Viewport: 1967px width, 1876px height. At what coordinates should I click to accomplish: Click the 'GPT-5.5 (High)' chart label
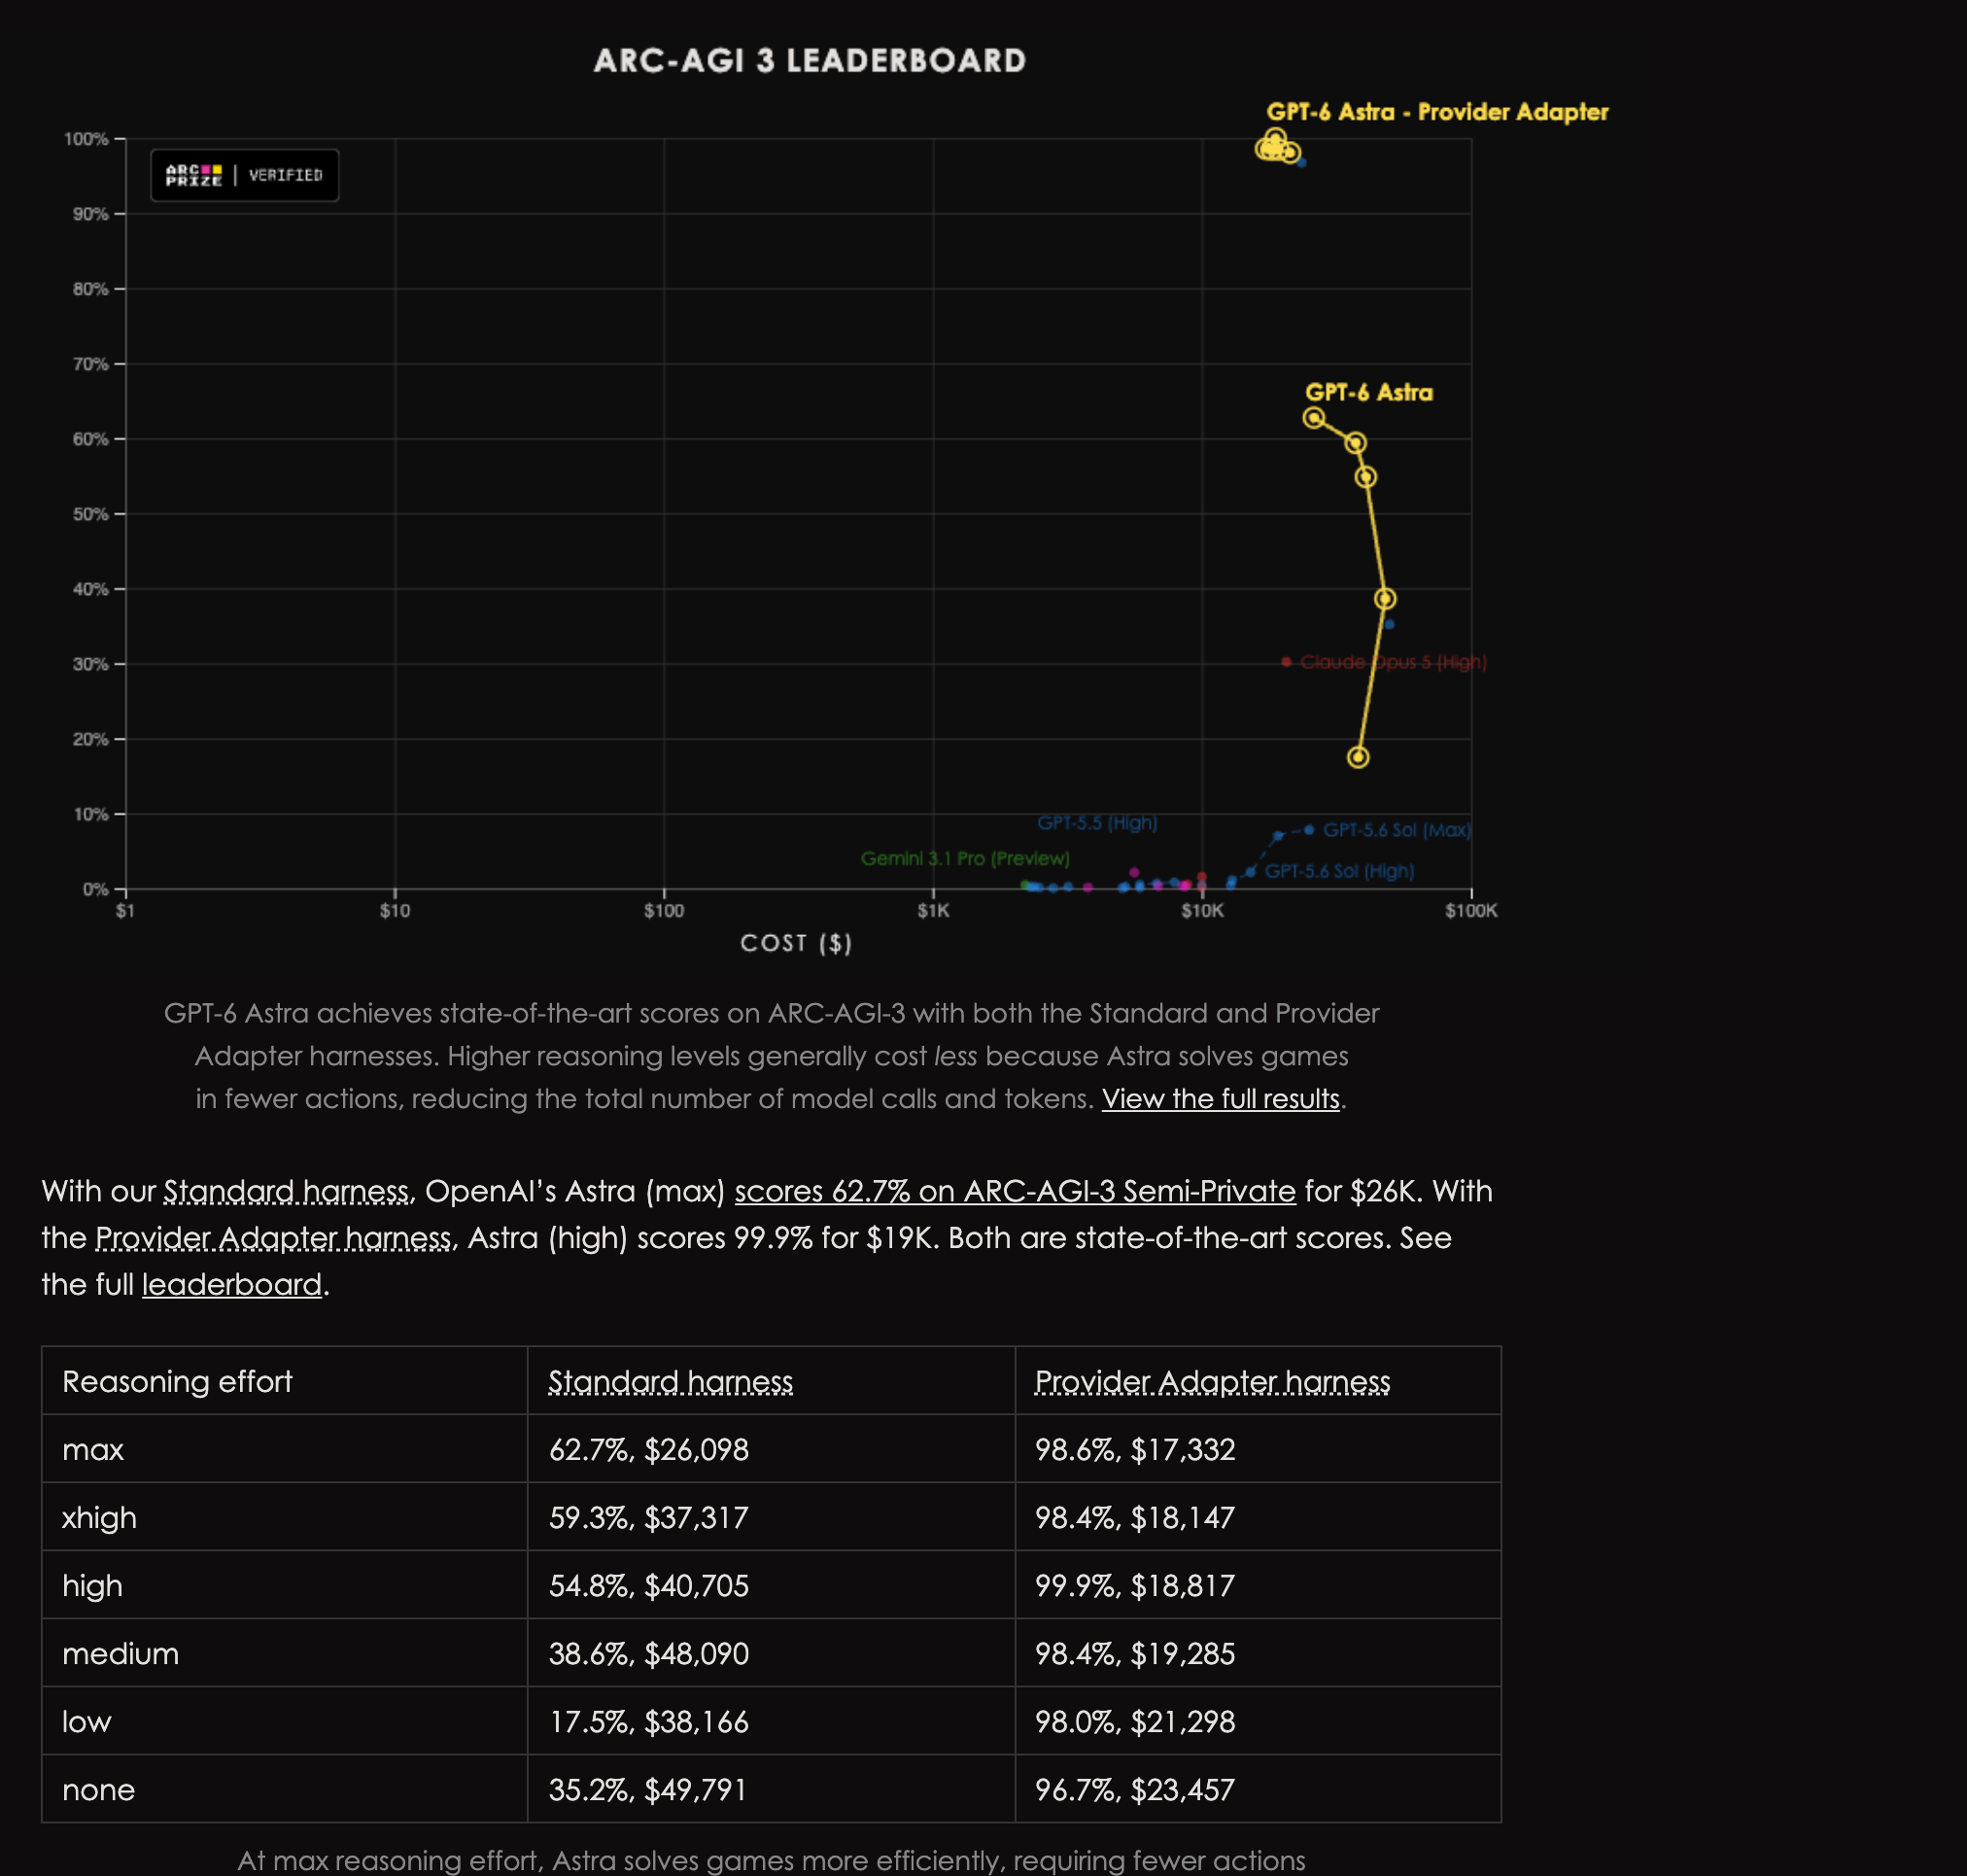tap(1097, 823)
